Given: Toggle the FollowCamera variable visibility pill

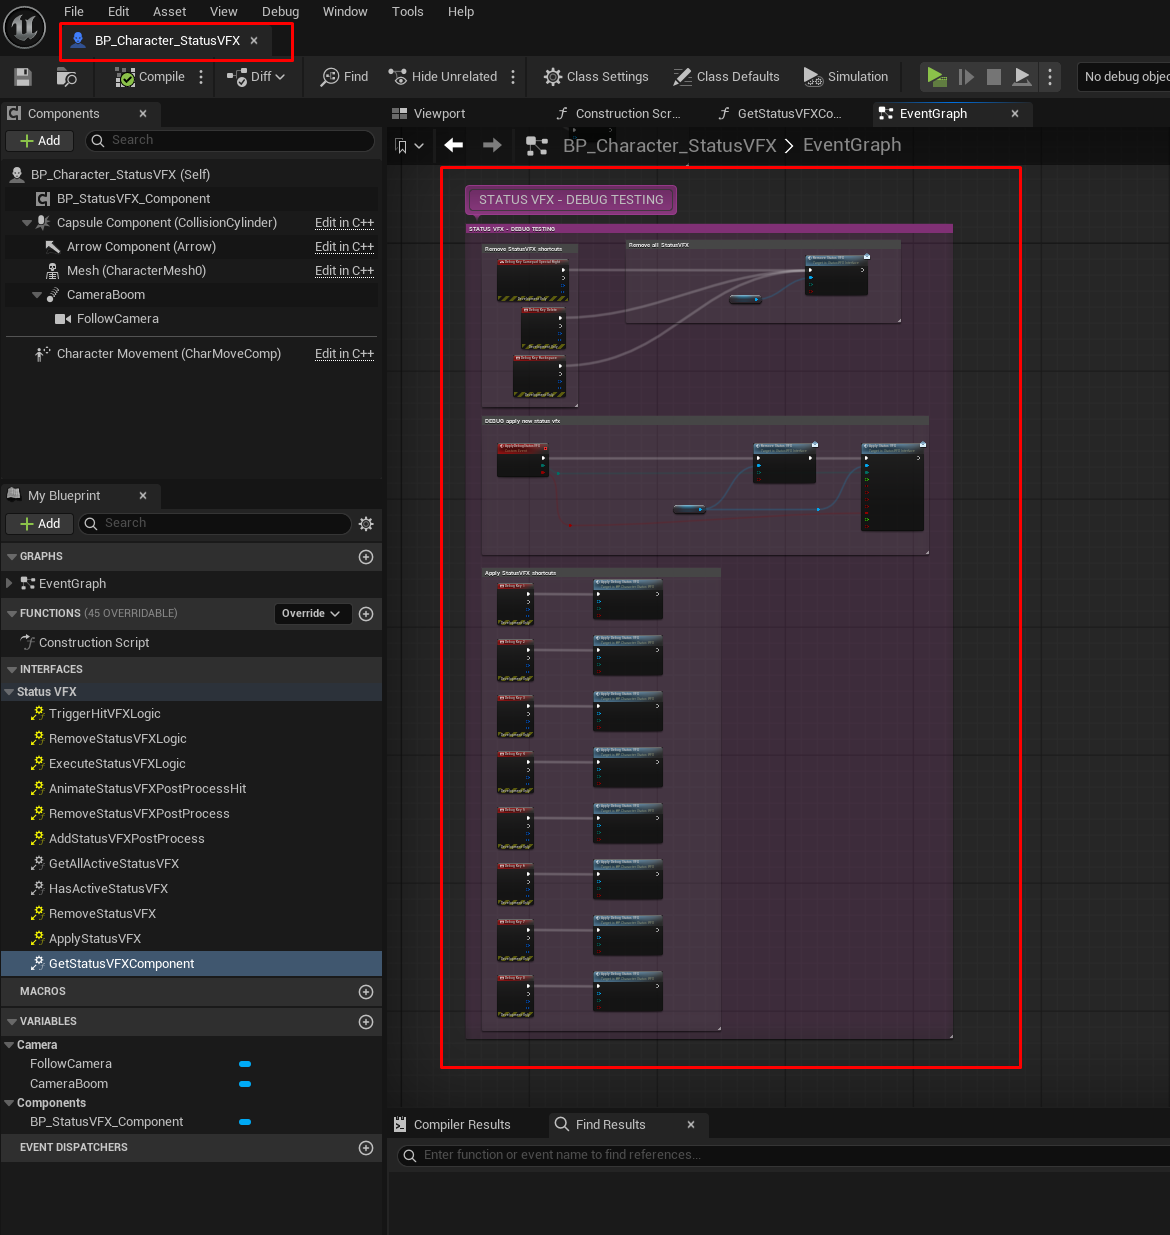Looking at the screenshot, I should pos(245,1064).
